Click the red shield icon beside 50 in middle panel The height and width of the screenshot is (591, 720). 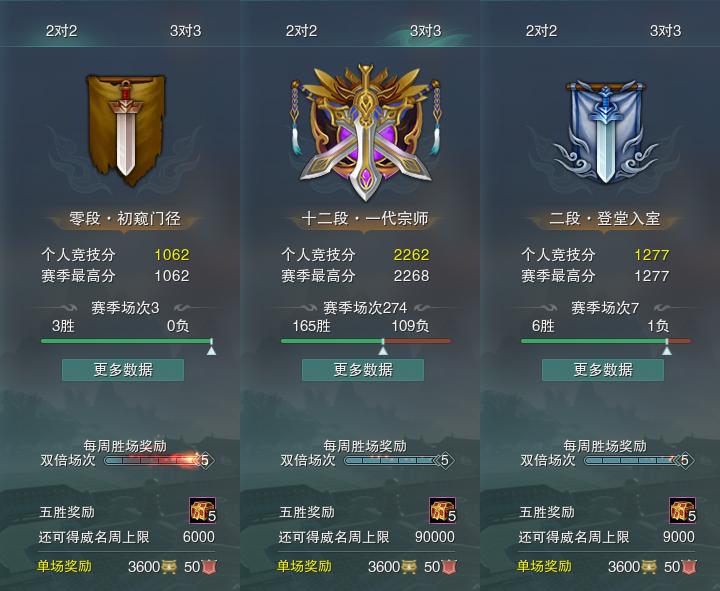point(449,567)
